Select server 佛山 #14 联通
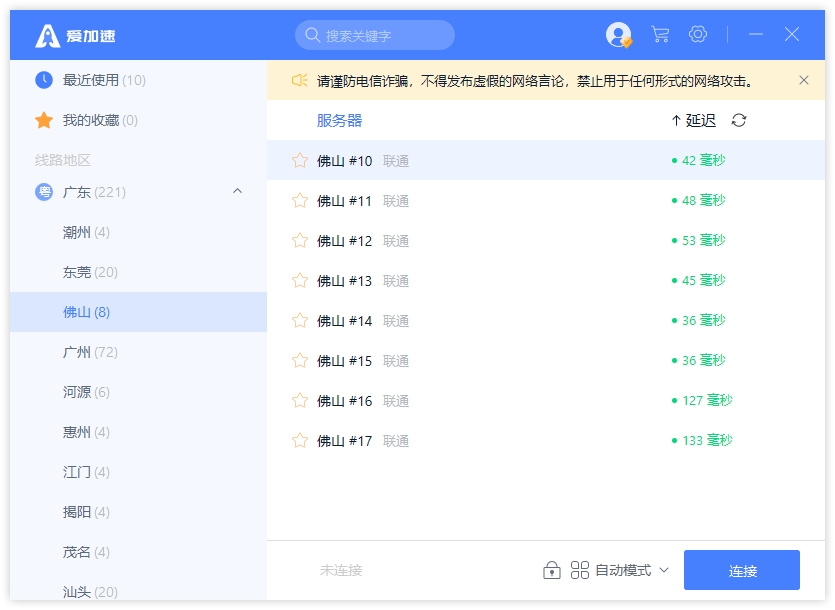 tap(546, 320)
